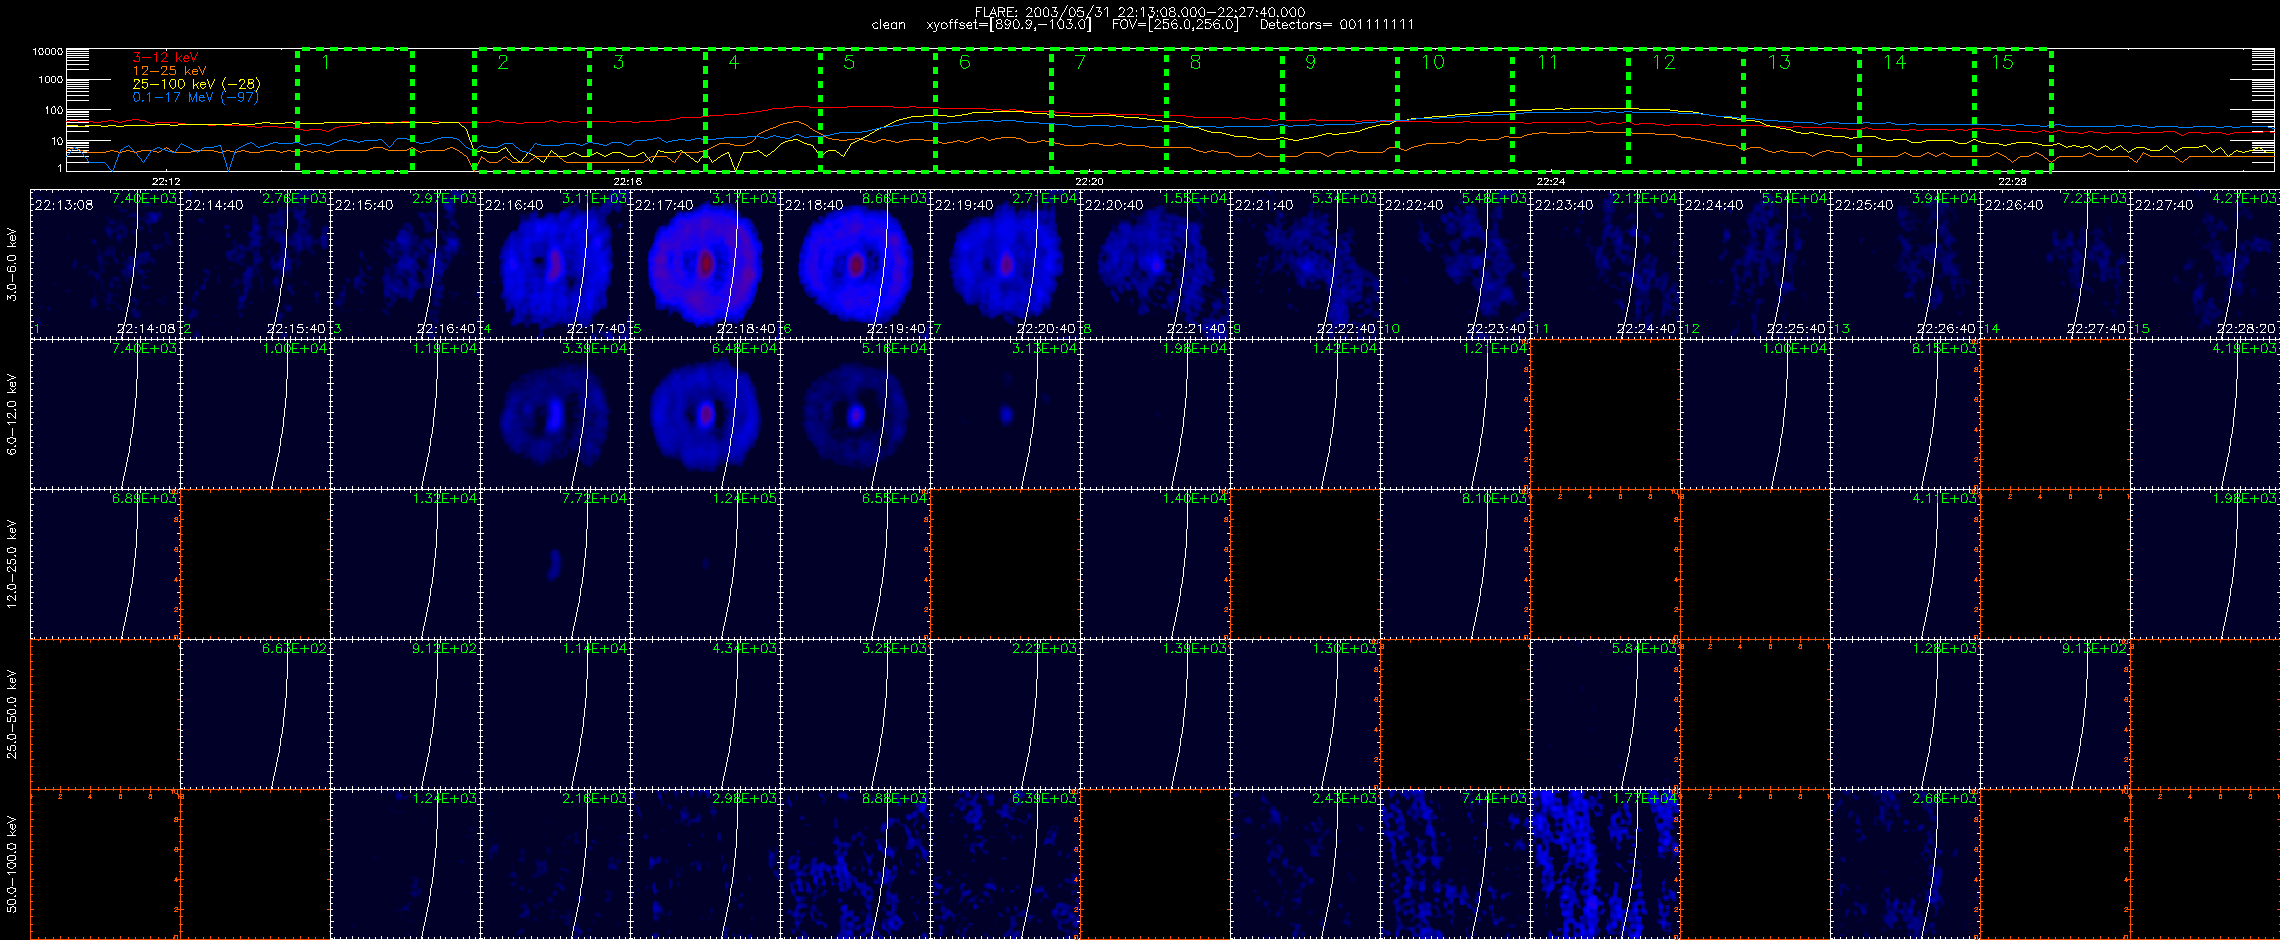Select interval marker 8 in light curve
Image resolution: width=2280 pixels, height=940 pixels.
pyautogui.click(x=1195, y=62)
